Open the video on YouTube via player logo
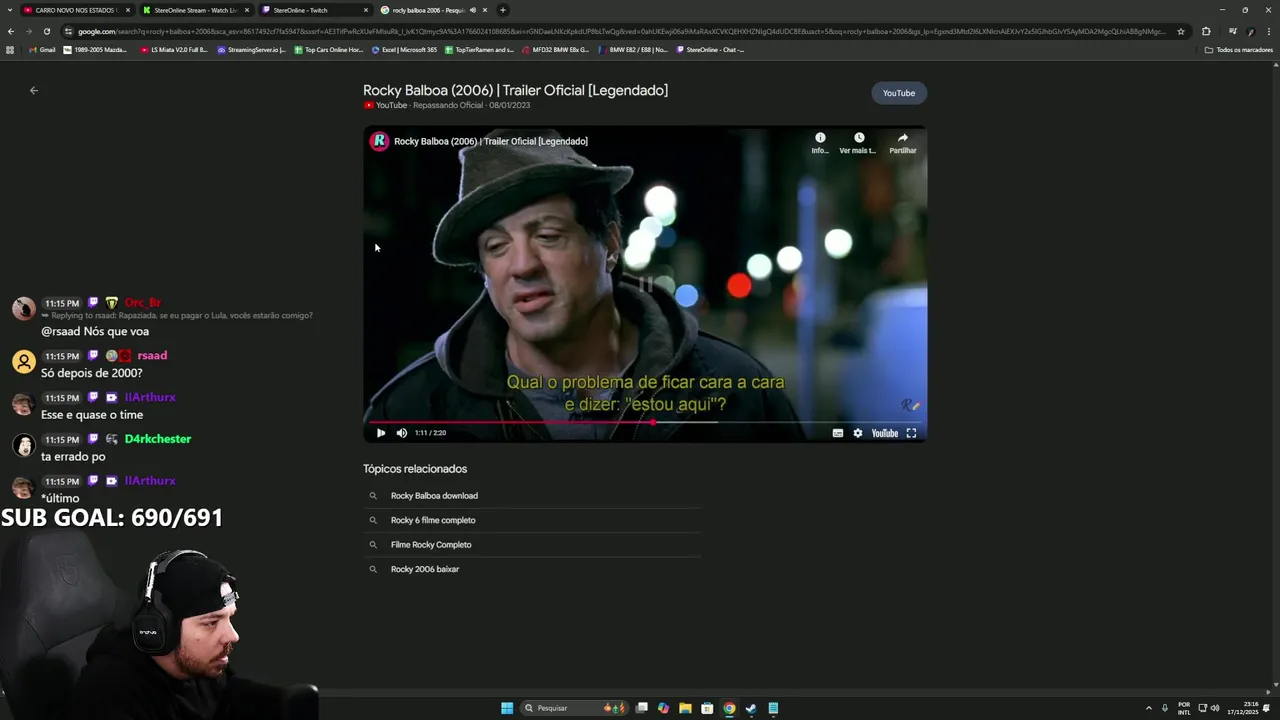Viewport: 1280px width, 720px height. pyautogui.click(x=885, y=433)
